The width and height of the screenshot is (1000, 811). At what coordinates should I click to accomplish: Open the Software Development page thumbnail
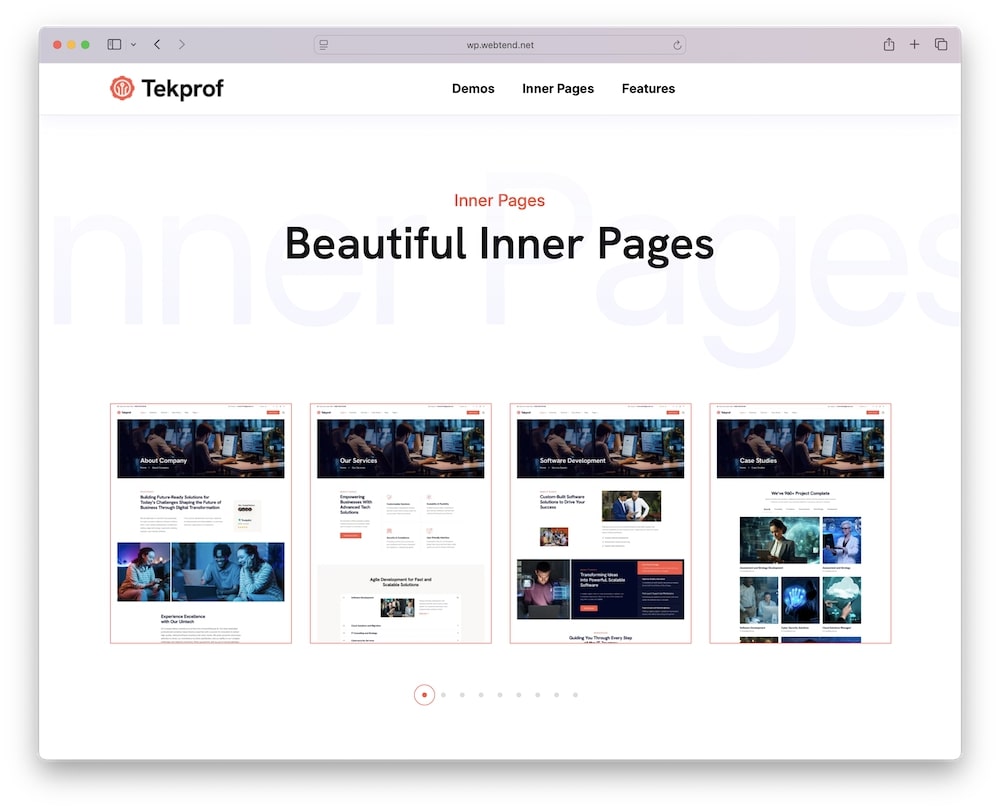click(x=600, y=523)
